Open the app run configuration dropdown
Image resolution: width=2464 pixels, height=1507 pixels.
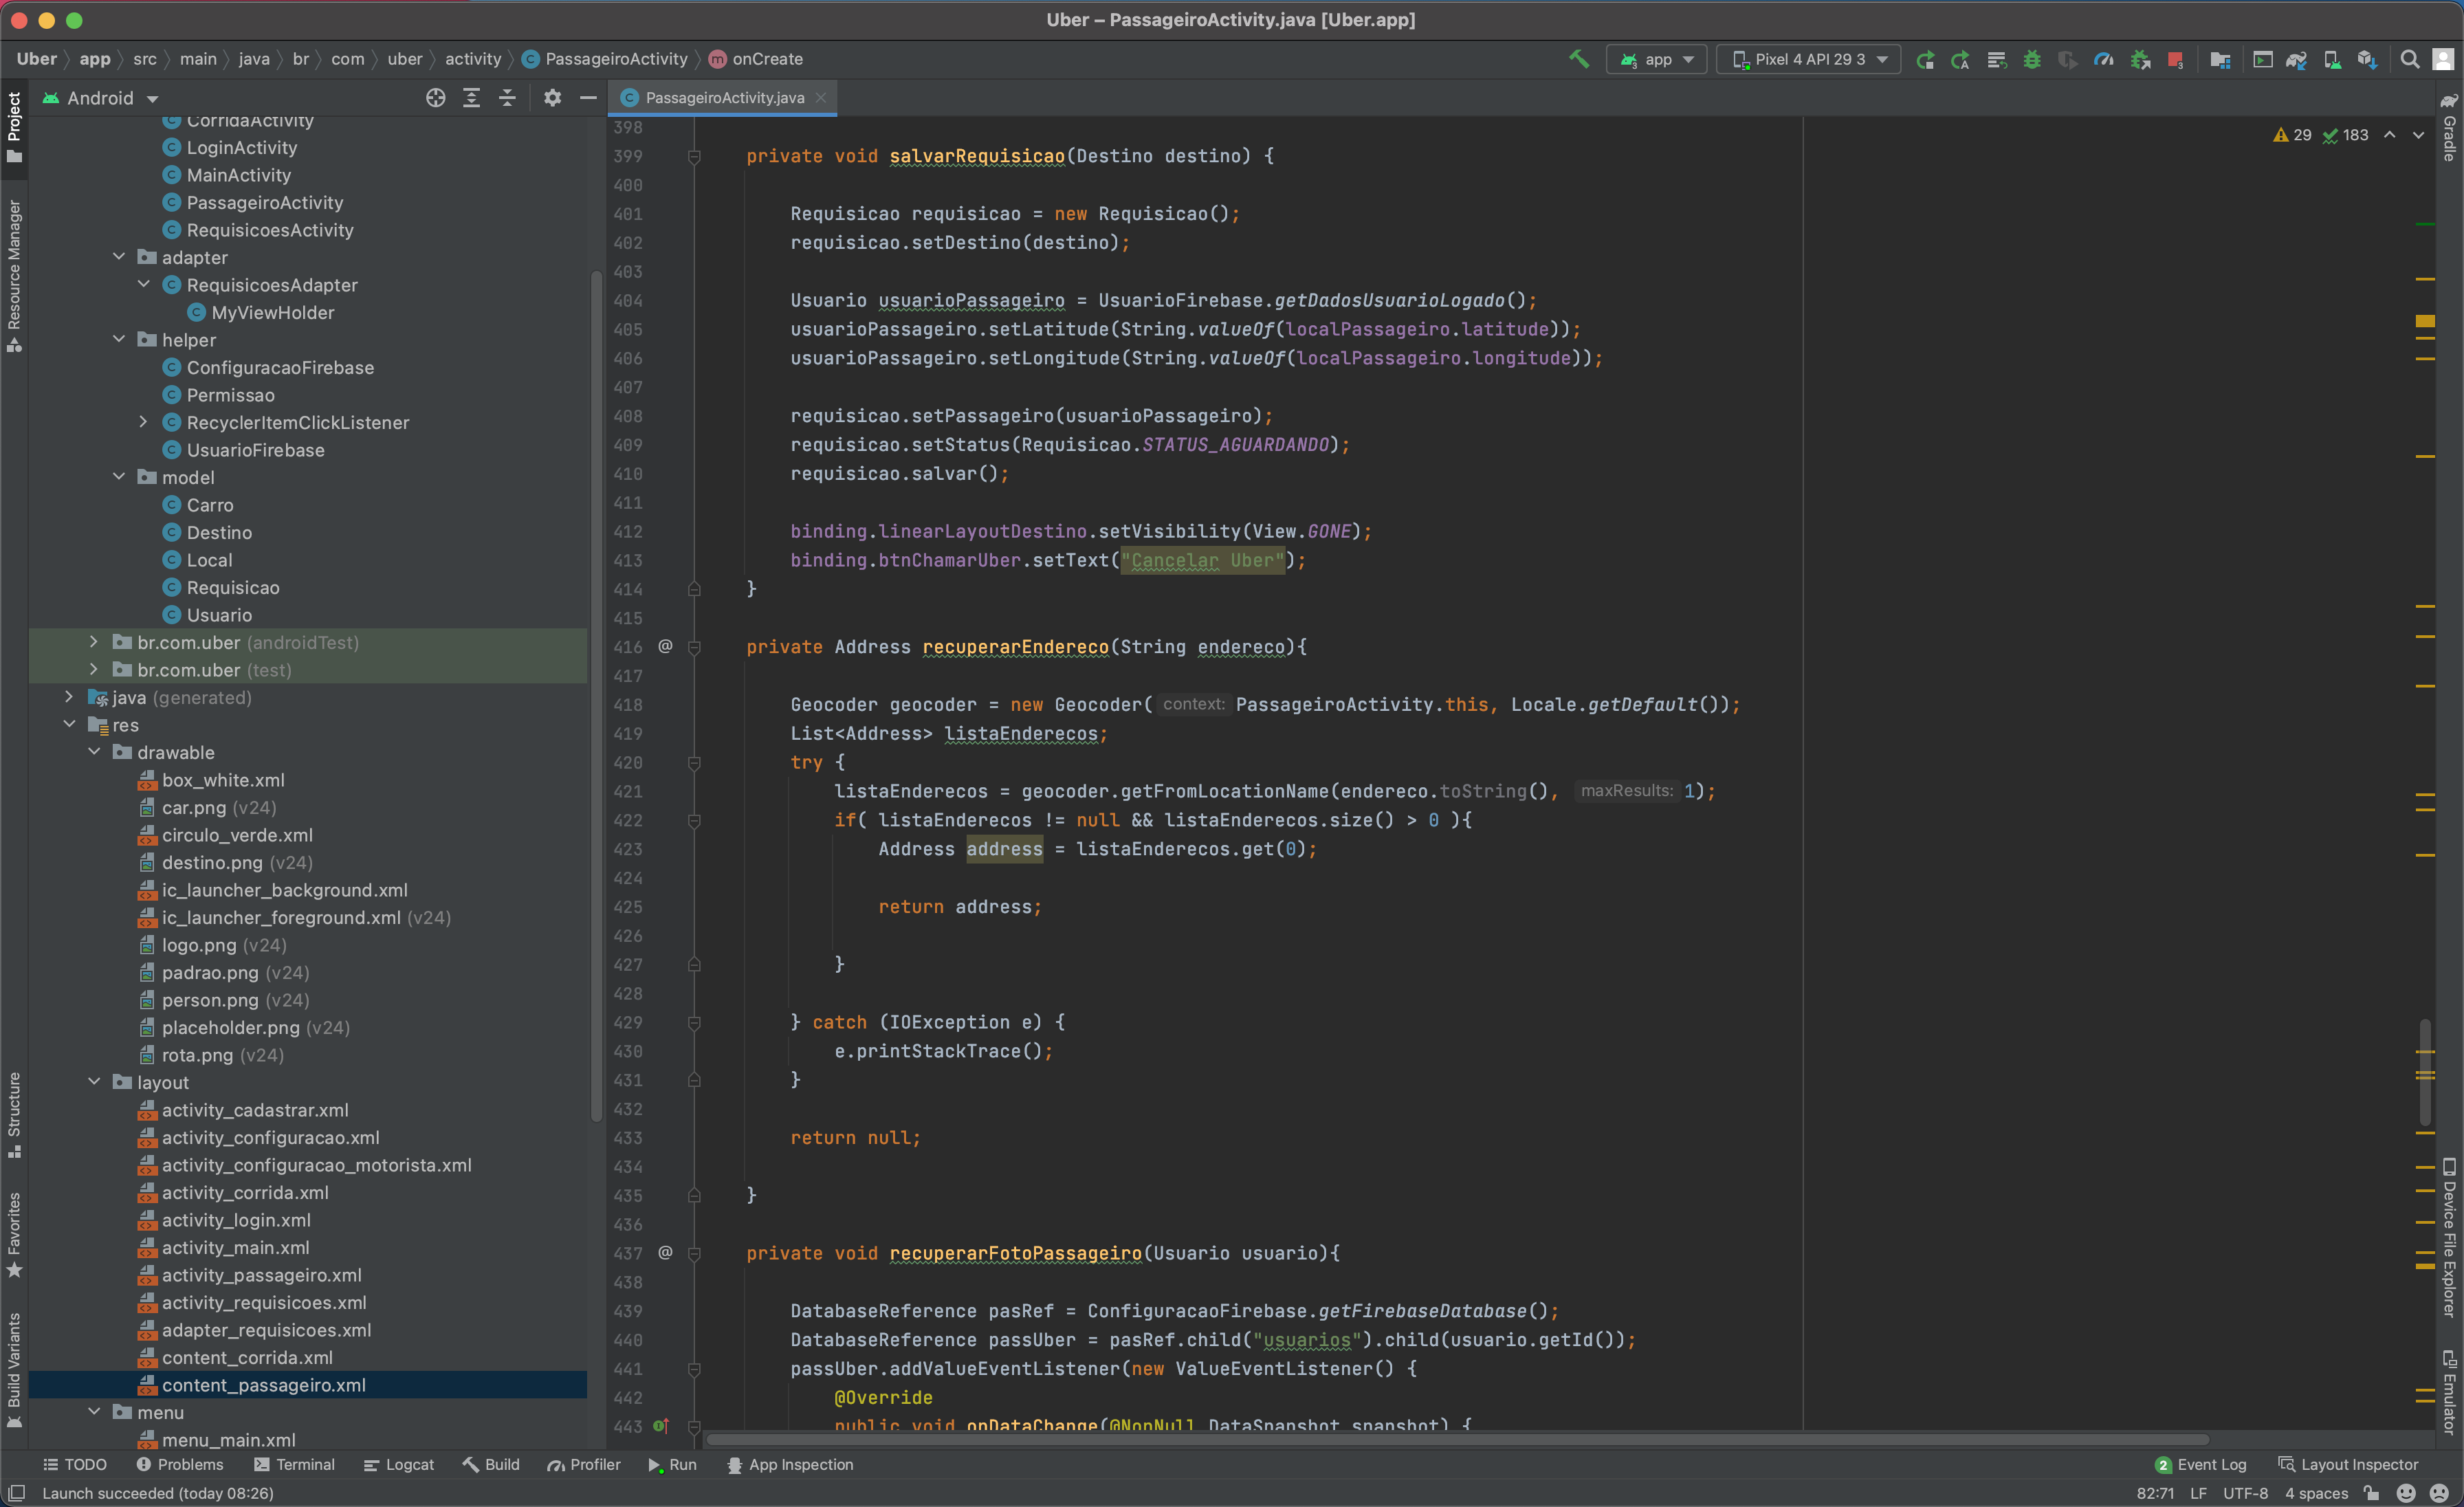tap(1656, 60)
